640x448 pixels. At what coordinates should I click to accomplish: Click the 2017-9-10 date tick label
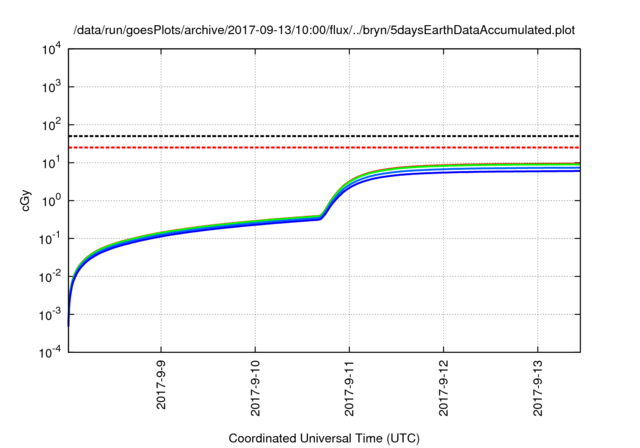[x=255, y=388]
